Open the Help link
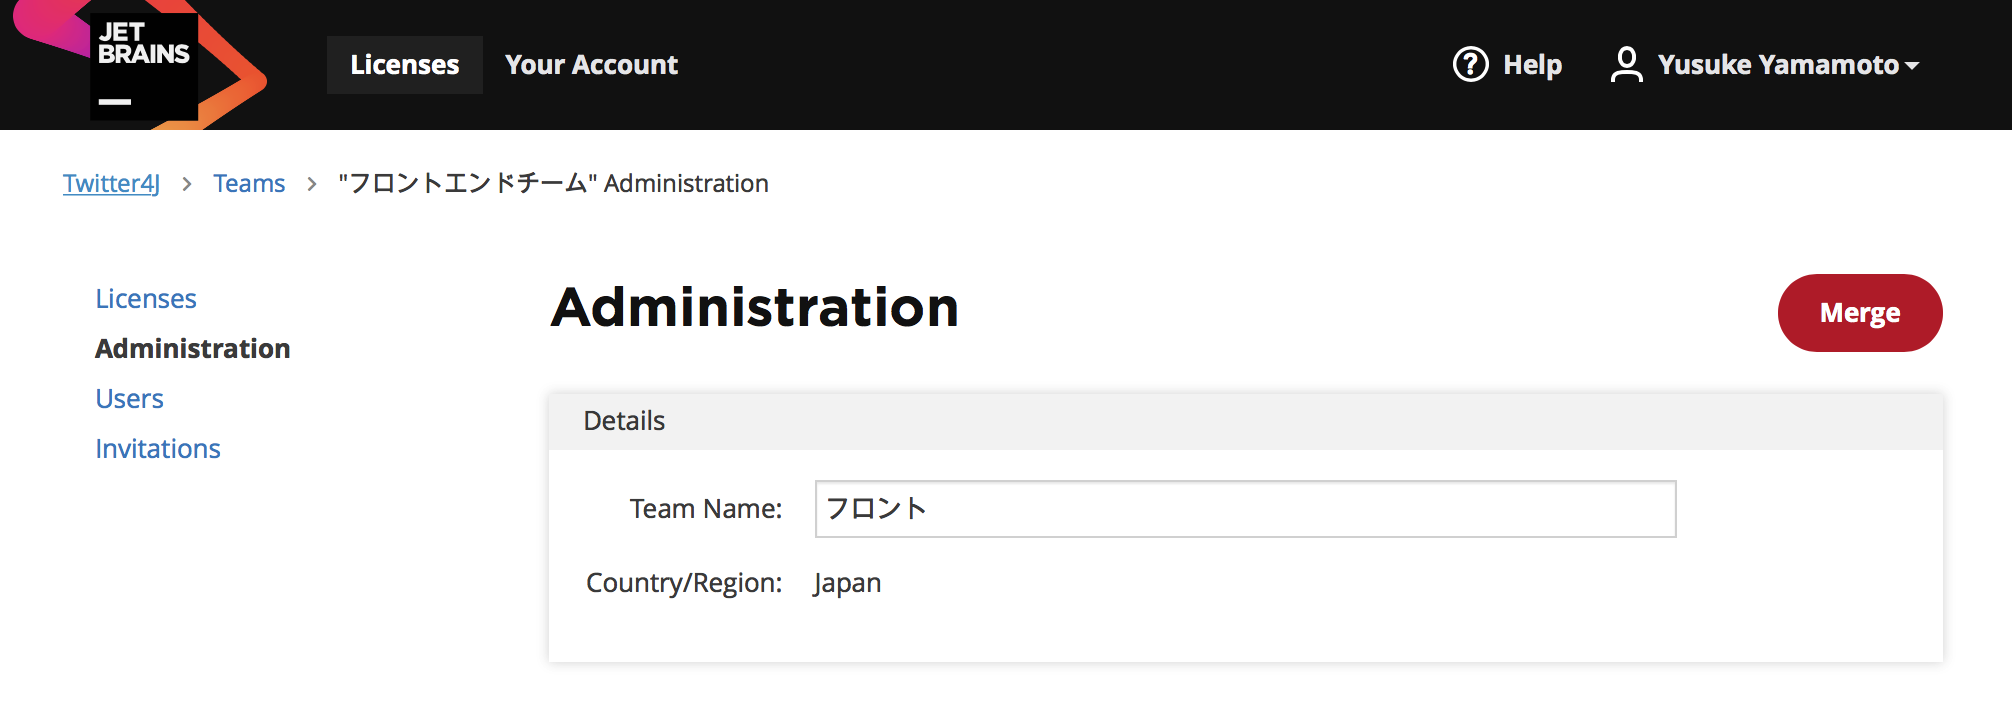The width and height of the screenshot is (2012, 722). pos(1532,65)
